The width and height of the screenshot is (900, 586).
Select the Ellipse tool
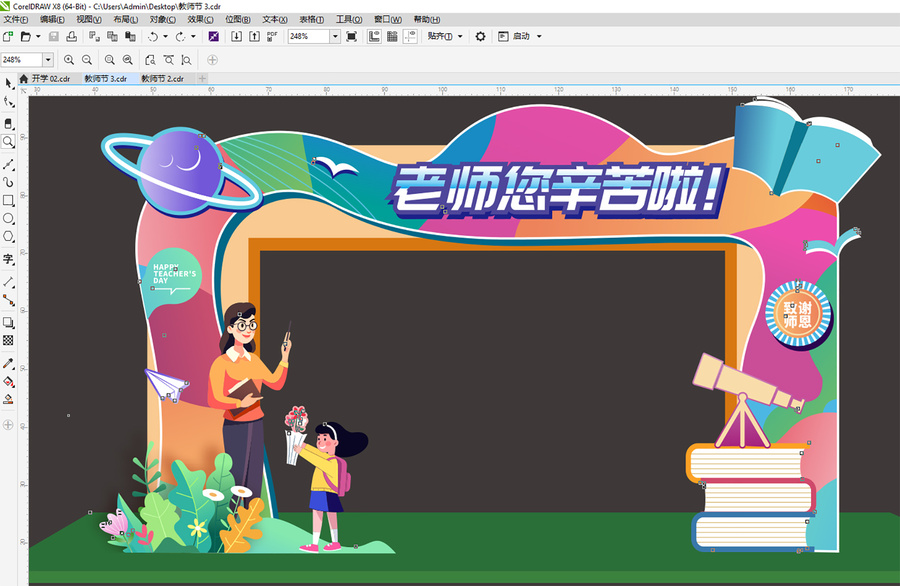8,218
